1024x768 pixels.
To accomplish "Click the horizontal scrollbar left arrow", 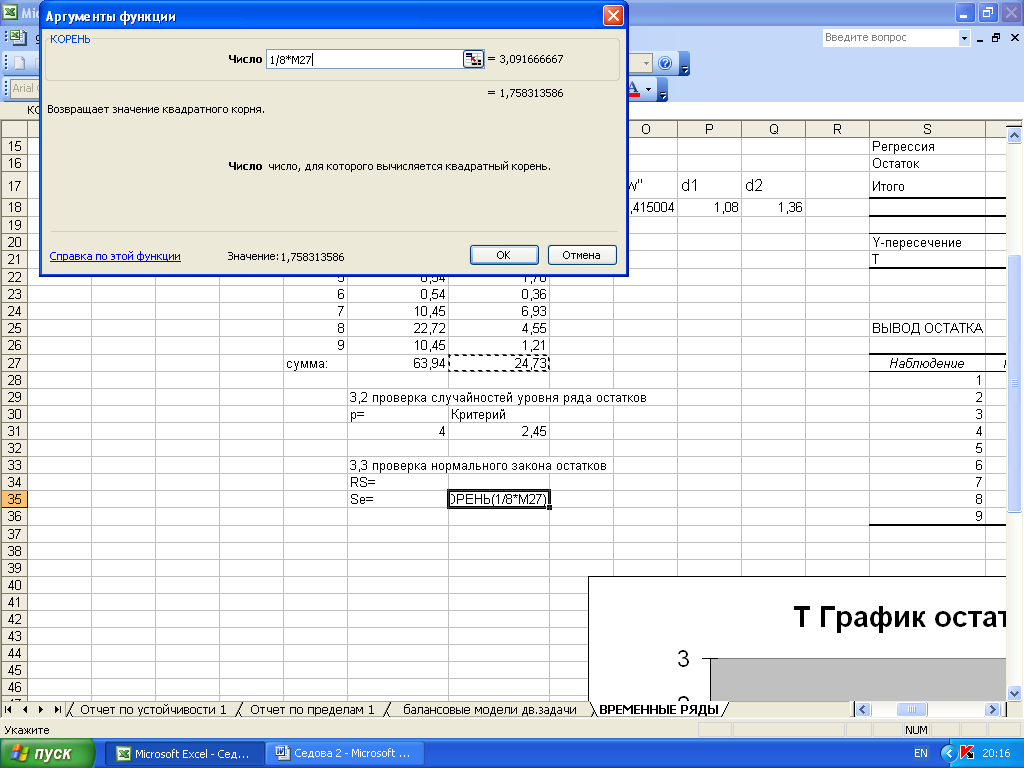I will (862, 709).
